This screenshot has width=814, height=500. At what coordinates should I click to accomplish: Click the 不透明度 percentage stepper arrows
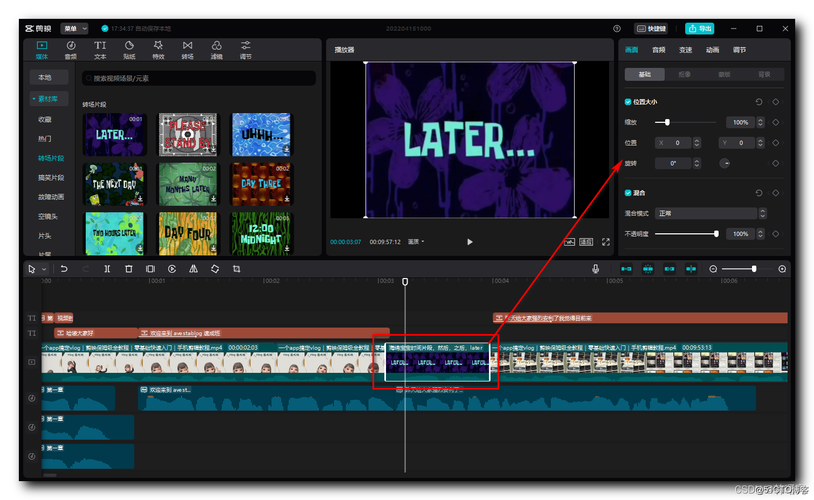click(x=760, y=234)
